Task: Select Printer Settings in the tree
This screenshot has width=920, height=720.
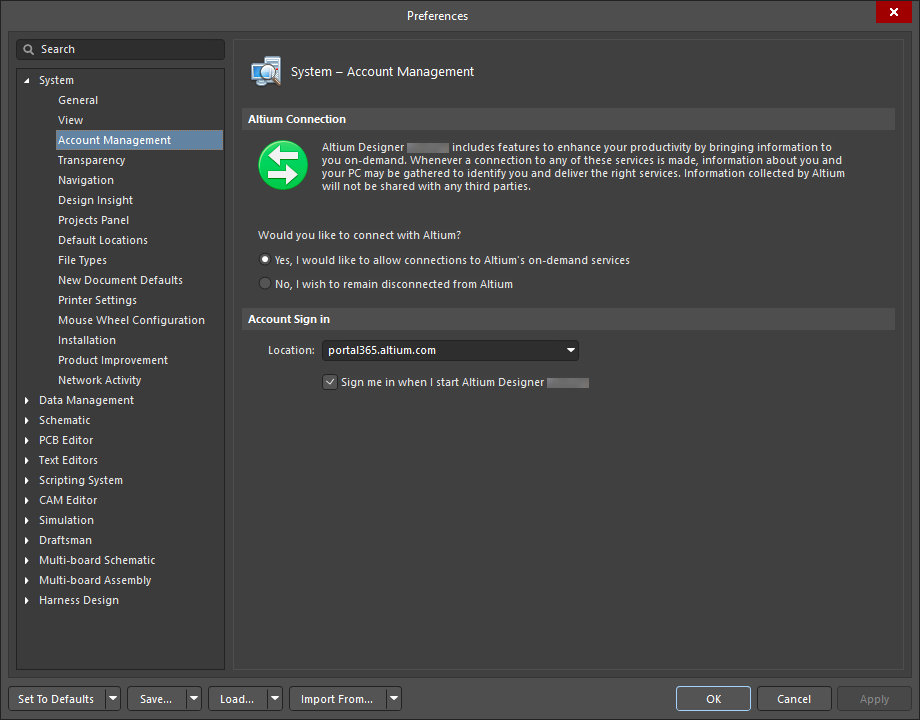Action: click(x=97, y=300)
